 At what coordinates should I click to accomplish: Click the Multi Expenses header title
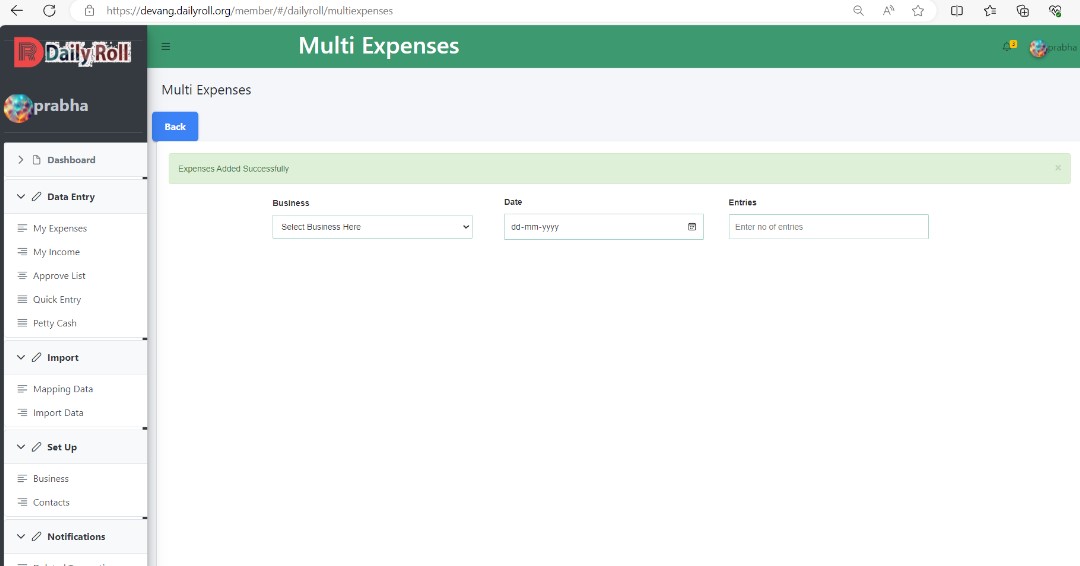click(379, 46)
